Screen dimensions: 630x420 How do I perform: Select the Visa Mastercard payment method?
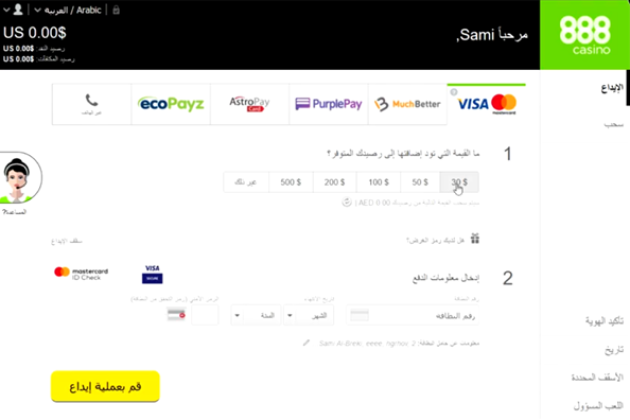click(x=487, y=104)
